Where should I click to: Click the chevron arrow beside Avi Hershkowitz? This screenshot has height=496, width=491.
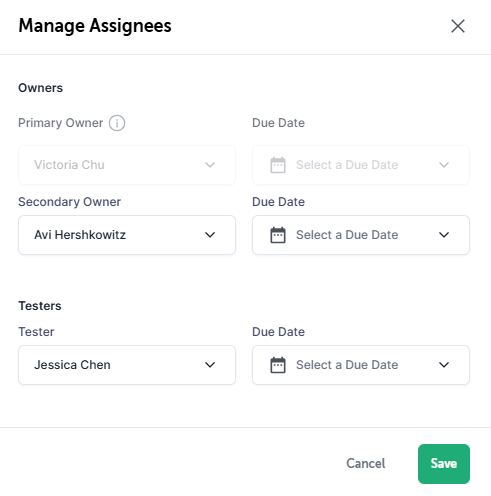coord(210,235)
